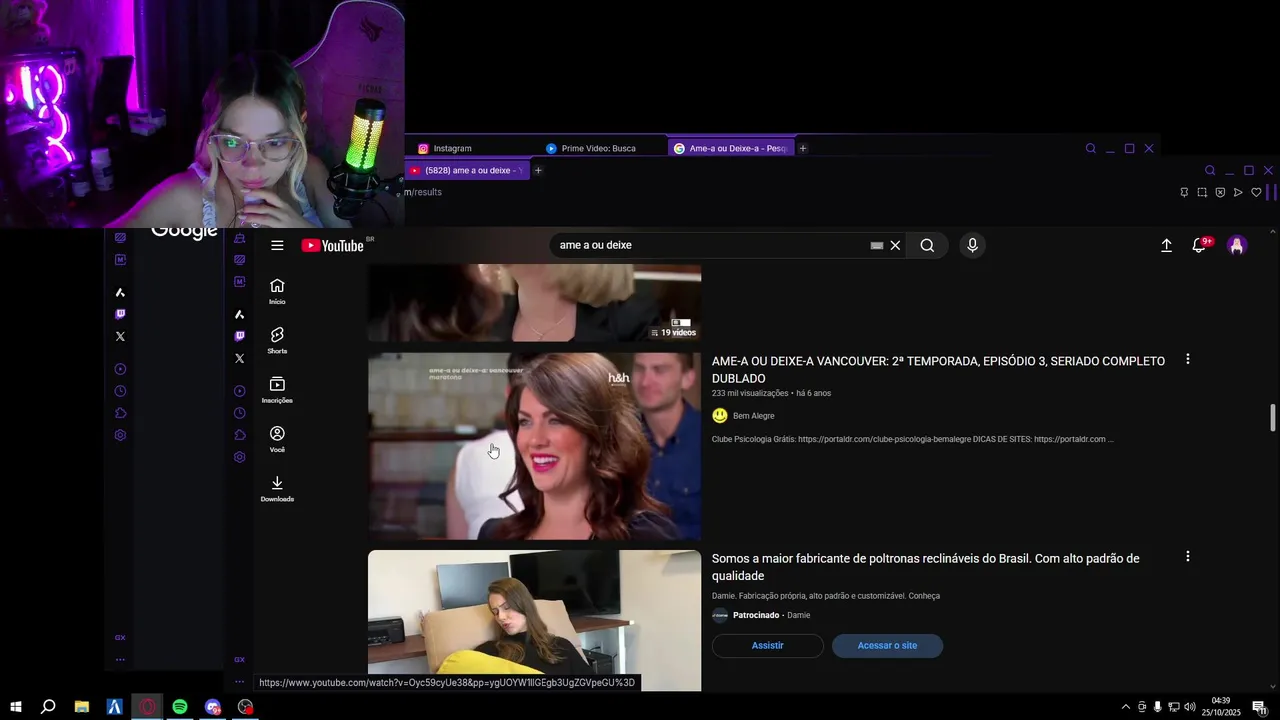Image resolution: width=1280 pixels, height=720 pixels.
Task: Click the ad-blocker shield icon in the address bar
Action: pyautogui.click(x=1220, y=192)
